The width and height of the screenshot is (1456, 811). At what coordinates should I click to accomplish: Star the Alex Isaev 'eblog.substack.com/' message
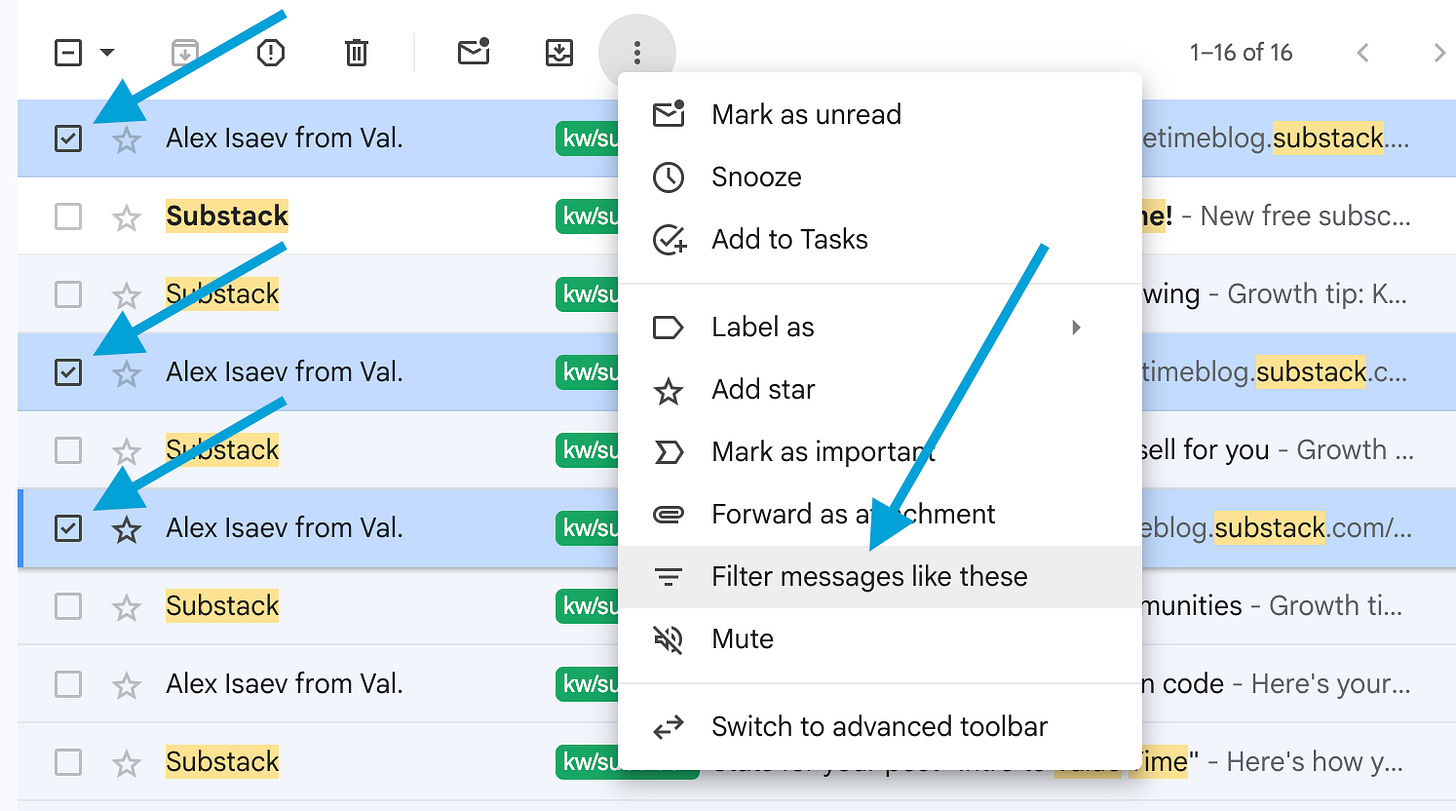pyautogui.click(x=126, y=529)
